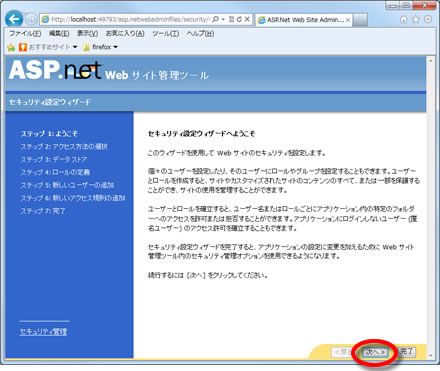Click the firefox folder icon
The height and width of the screenshot is (371, 440).
coord(86,47)
